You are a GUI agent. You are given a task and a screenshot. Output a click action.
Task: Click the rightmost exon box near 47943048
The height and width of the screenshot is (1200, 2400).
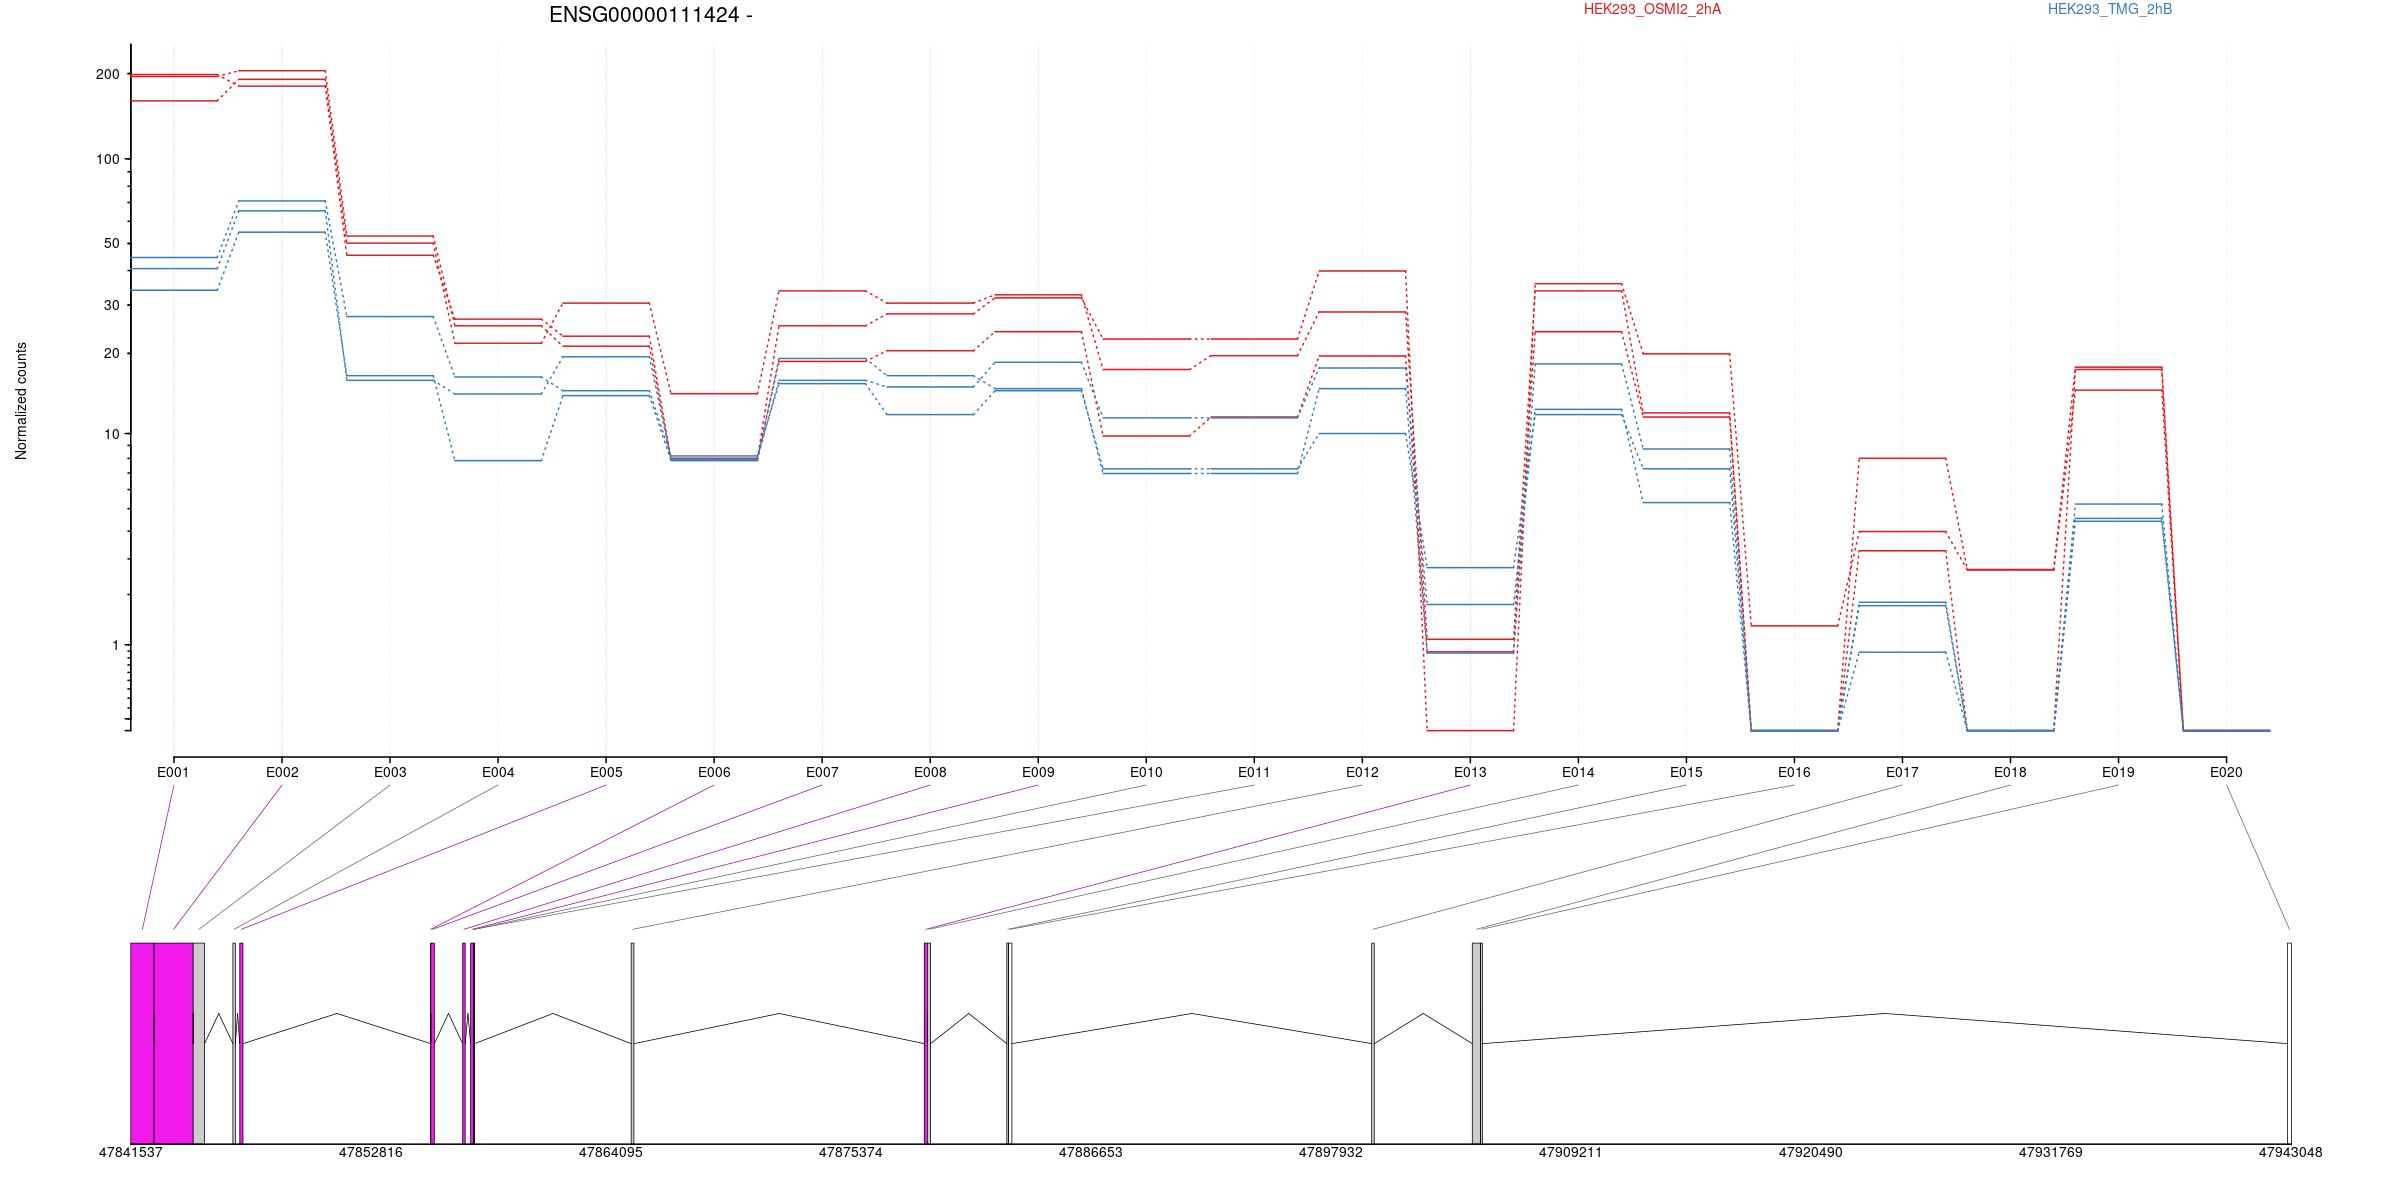tap(2289, 1043)
